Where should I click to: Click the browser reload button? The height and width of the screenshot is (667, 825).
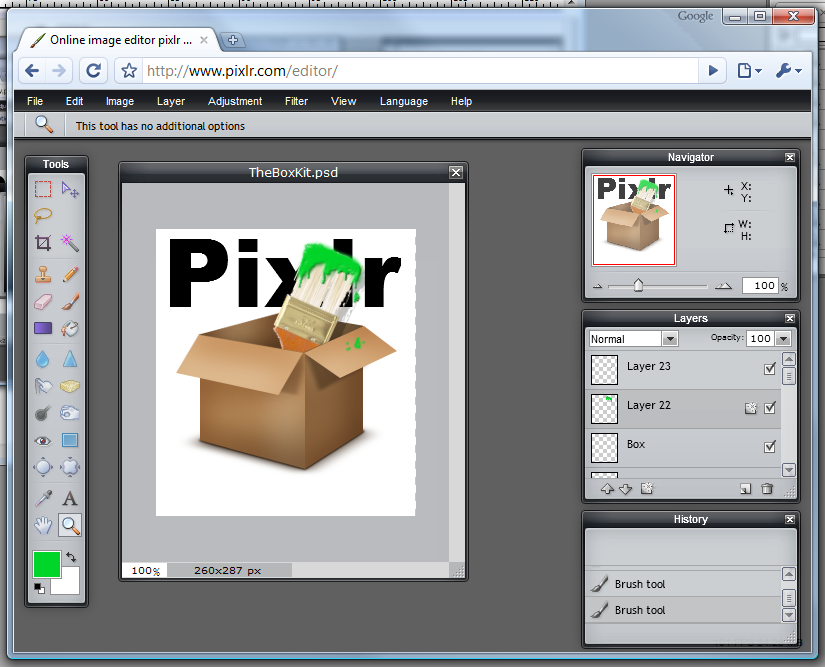[x=93, y=70]
